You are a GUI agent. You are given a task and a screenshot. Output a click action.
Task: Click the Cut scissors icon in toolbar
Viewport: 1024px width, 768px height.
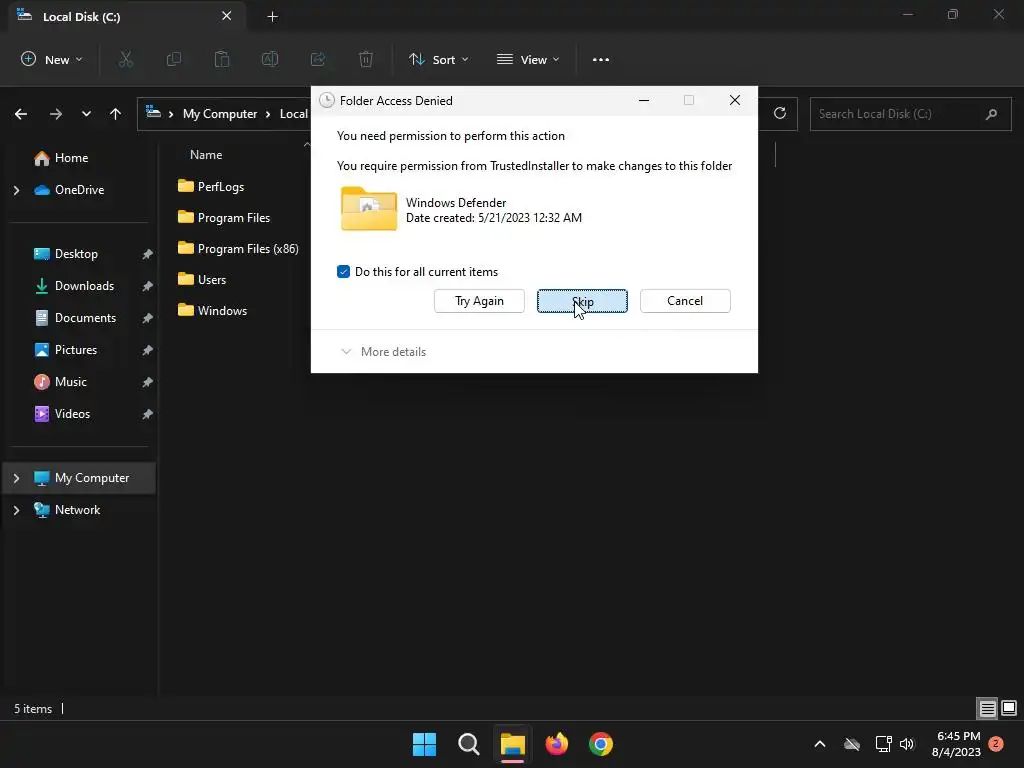[125, 59]
